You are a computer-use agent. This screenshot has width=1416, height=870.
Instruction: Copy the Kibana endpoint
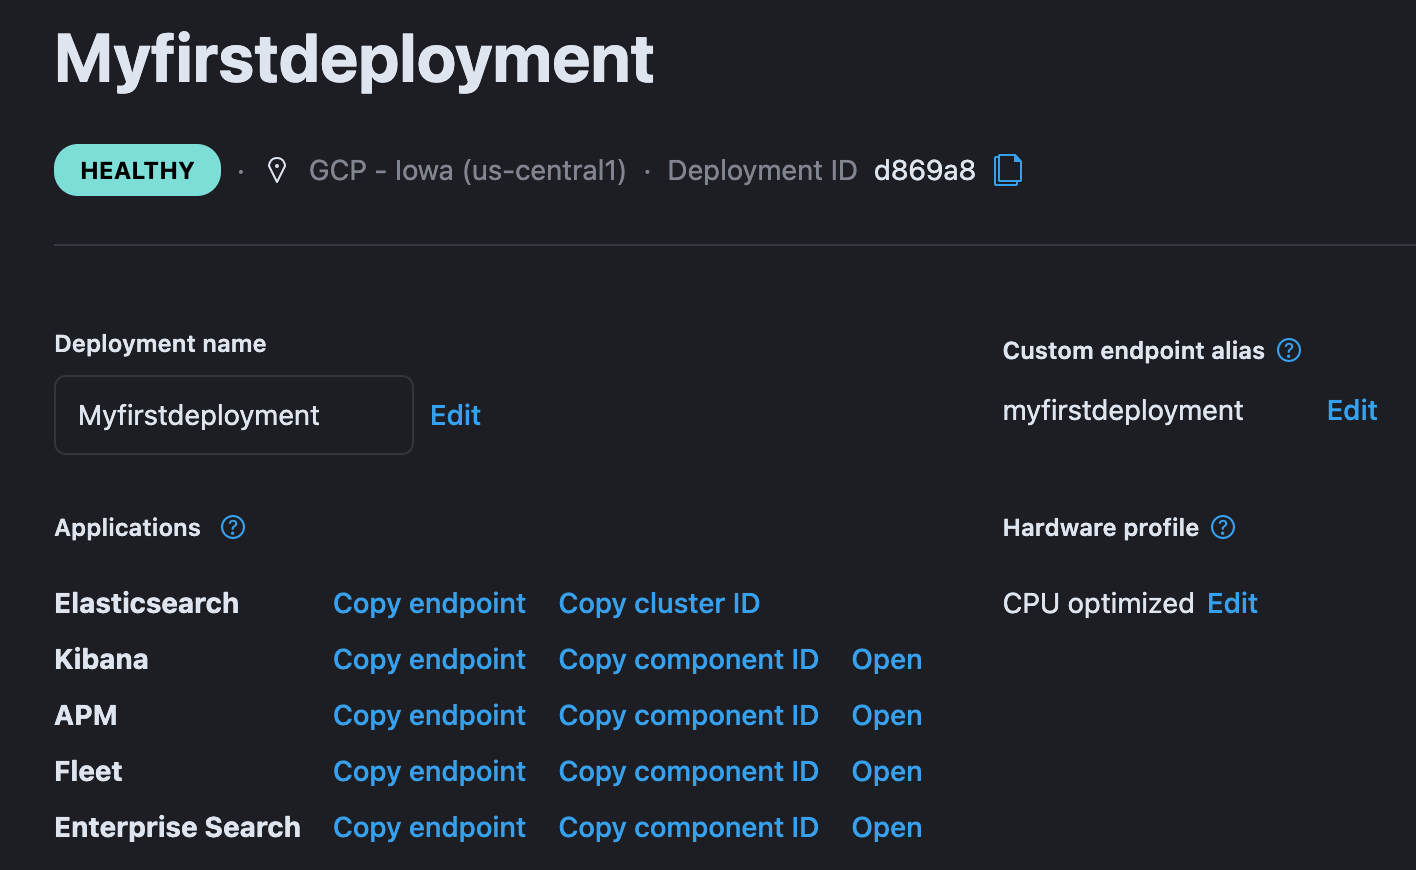(x=429, y=659)
